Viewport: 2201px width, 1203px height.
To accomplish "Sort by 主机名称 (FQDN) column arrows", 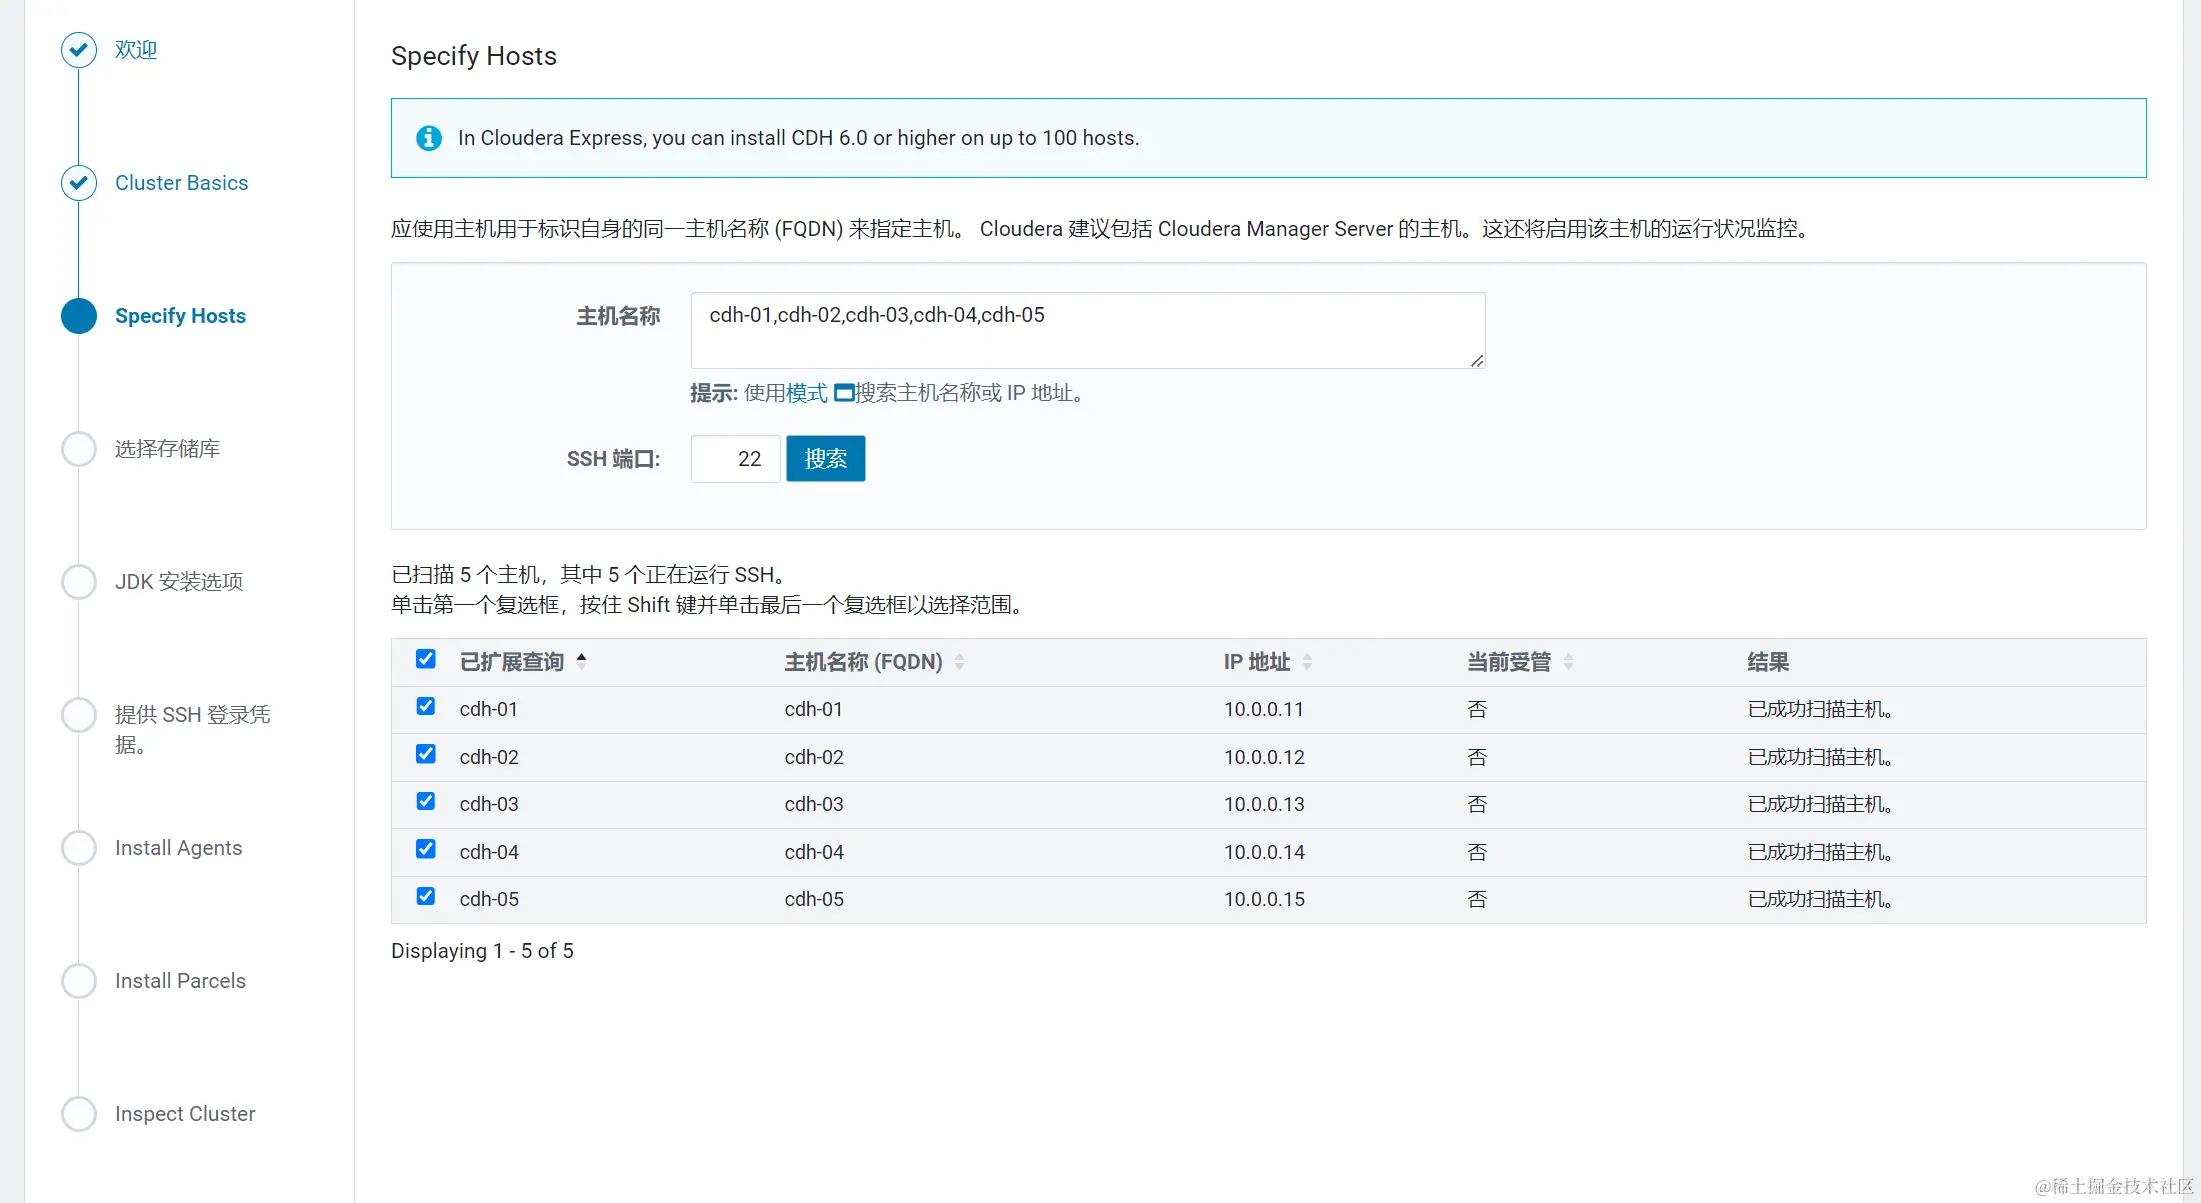I will coord(960,662).
